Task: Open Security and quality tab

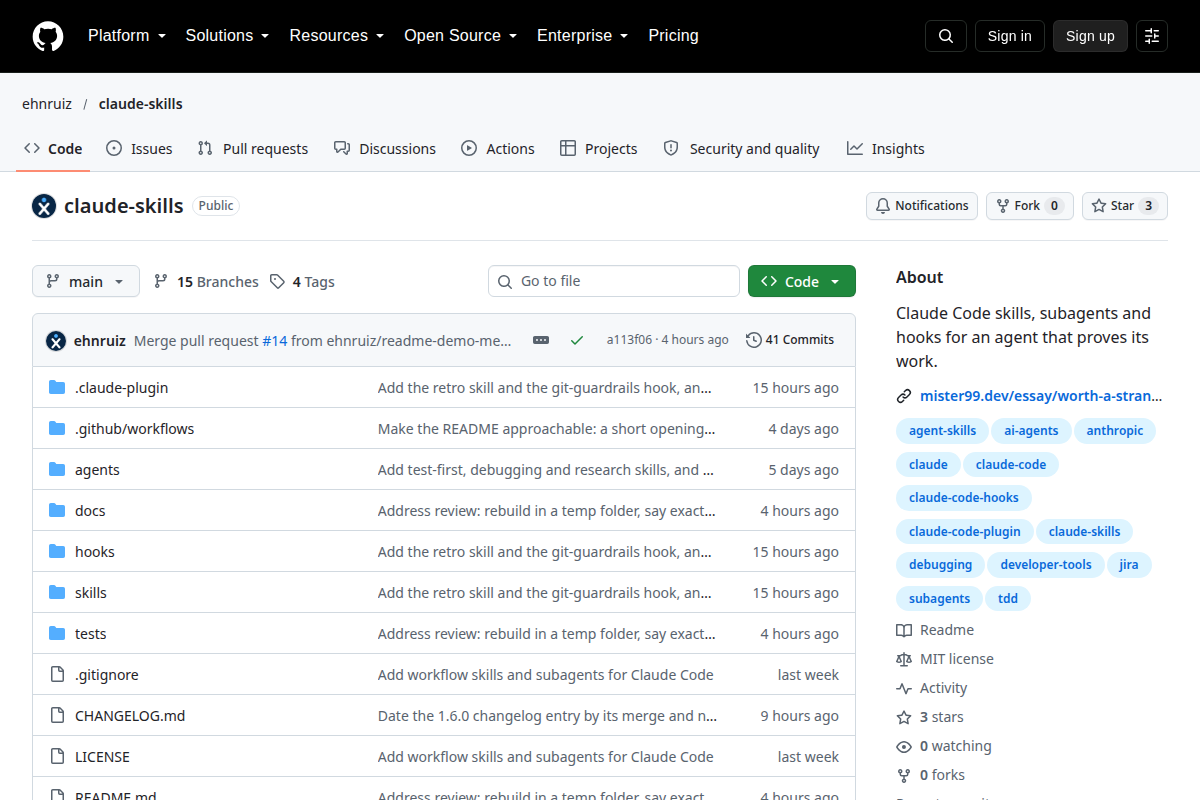Action: point(741,149)
